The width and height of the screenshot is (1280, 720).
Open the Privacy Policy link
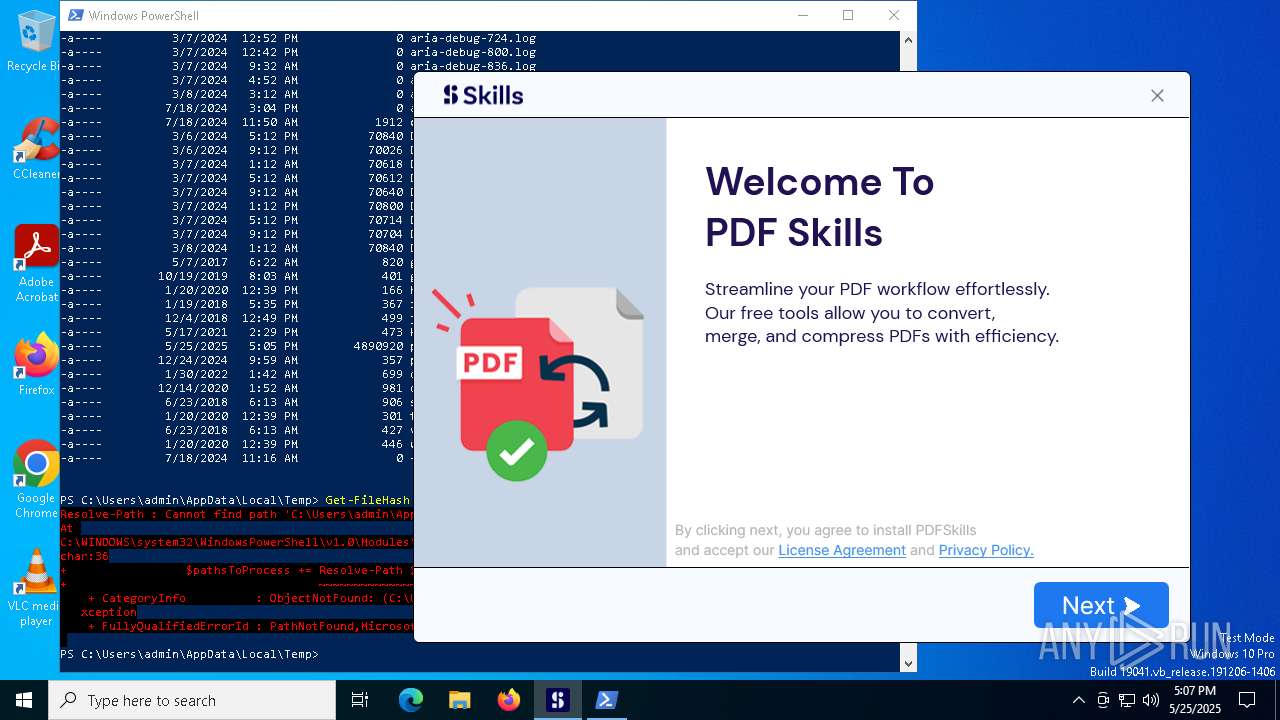986,550
